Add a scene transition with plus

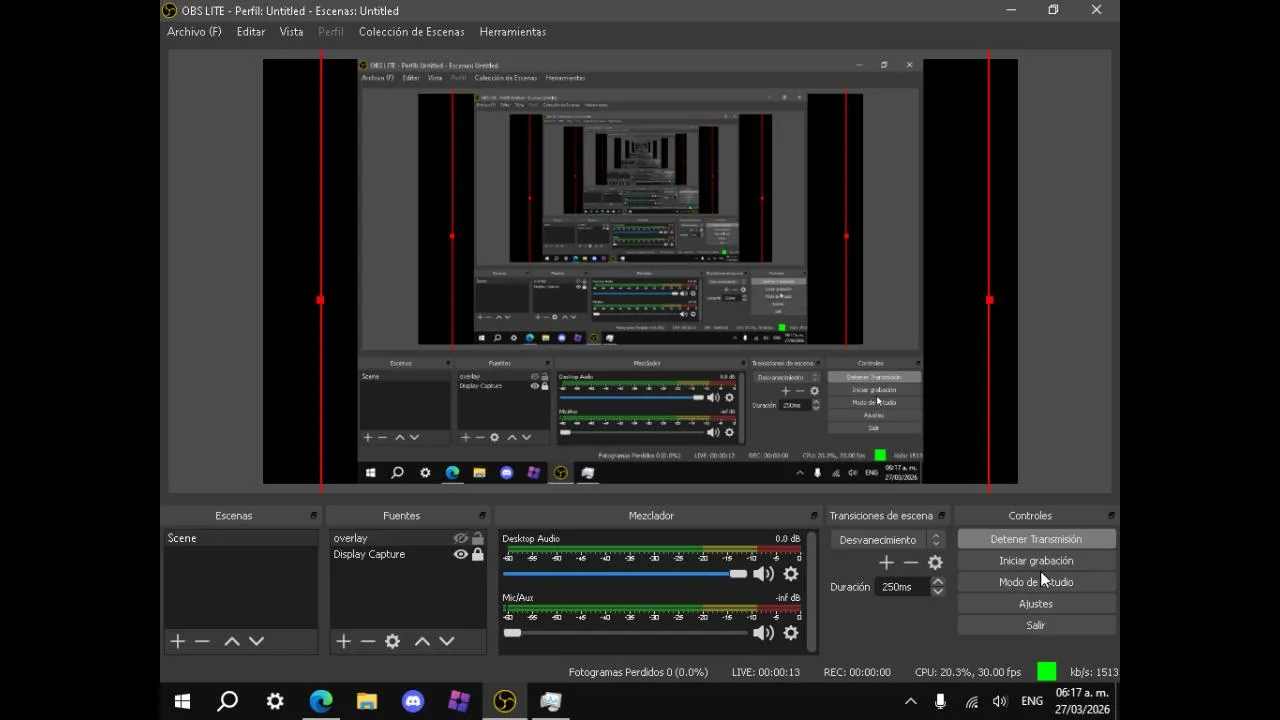(x=886, y=562)
